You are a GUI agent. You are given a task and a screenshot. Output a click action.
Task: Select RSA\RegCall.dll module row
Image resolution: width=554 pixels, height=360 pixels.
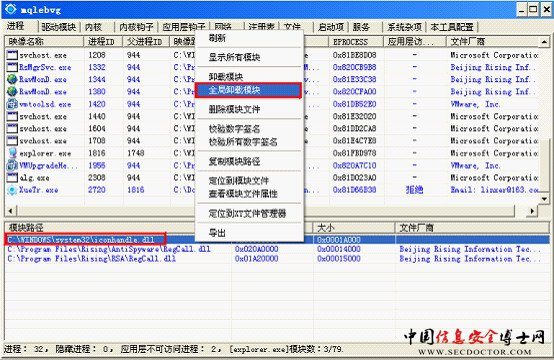277,259
